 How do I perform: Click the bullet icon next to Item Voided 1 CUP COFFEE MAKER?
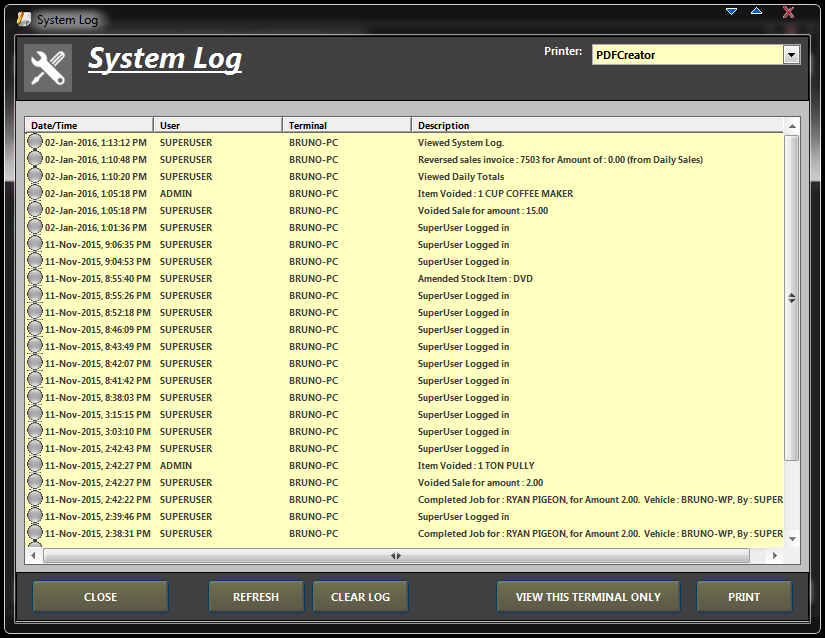(x=34, y=193)
